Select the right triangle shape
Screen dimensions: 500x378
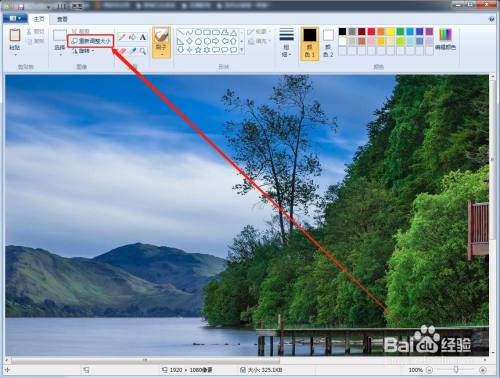point(181,41)
